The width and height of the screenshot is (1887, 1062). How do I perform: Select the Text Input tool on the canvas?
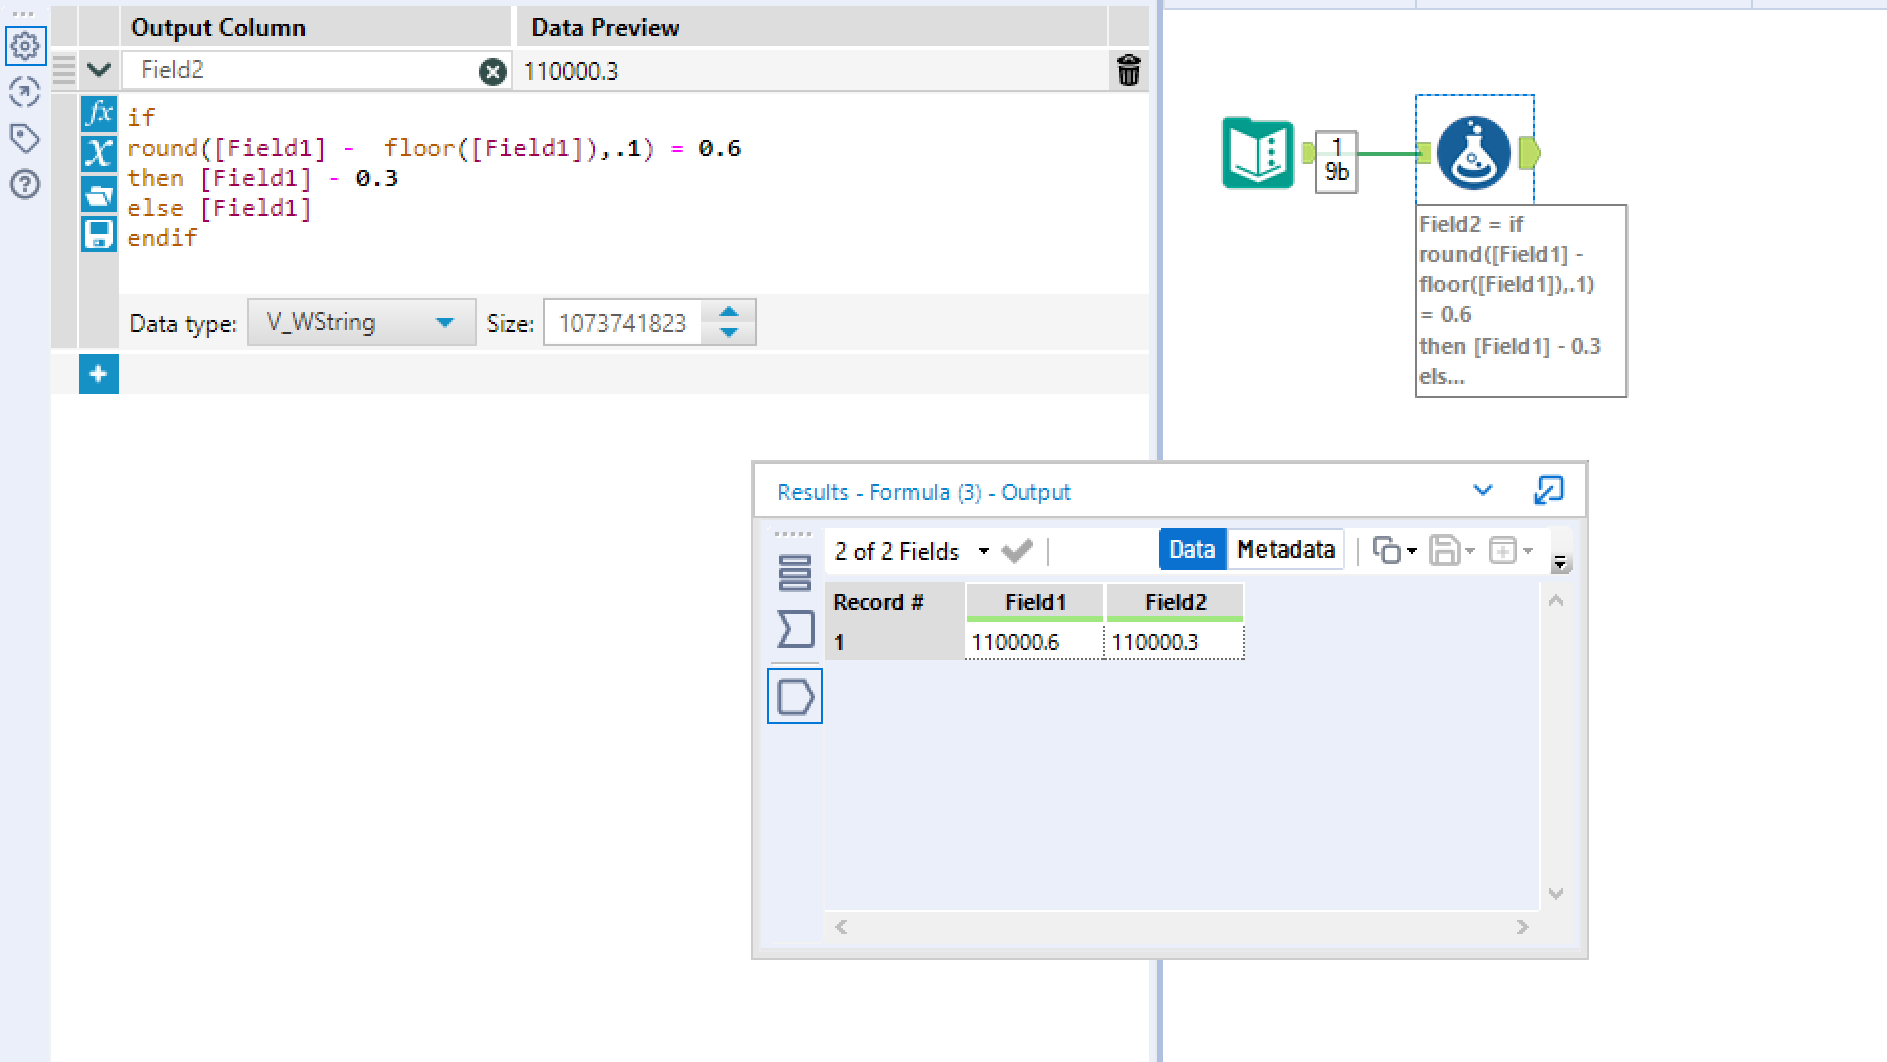(x=1258, y=153)
